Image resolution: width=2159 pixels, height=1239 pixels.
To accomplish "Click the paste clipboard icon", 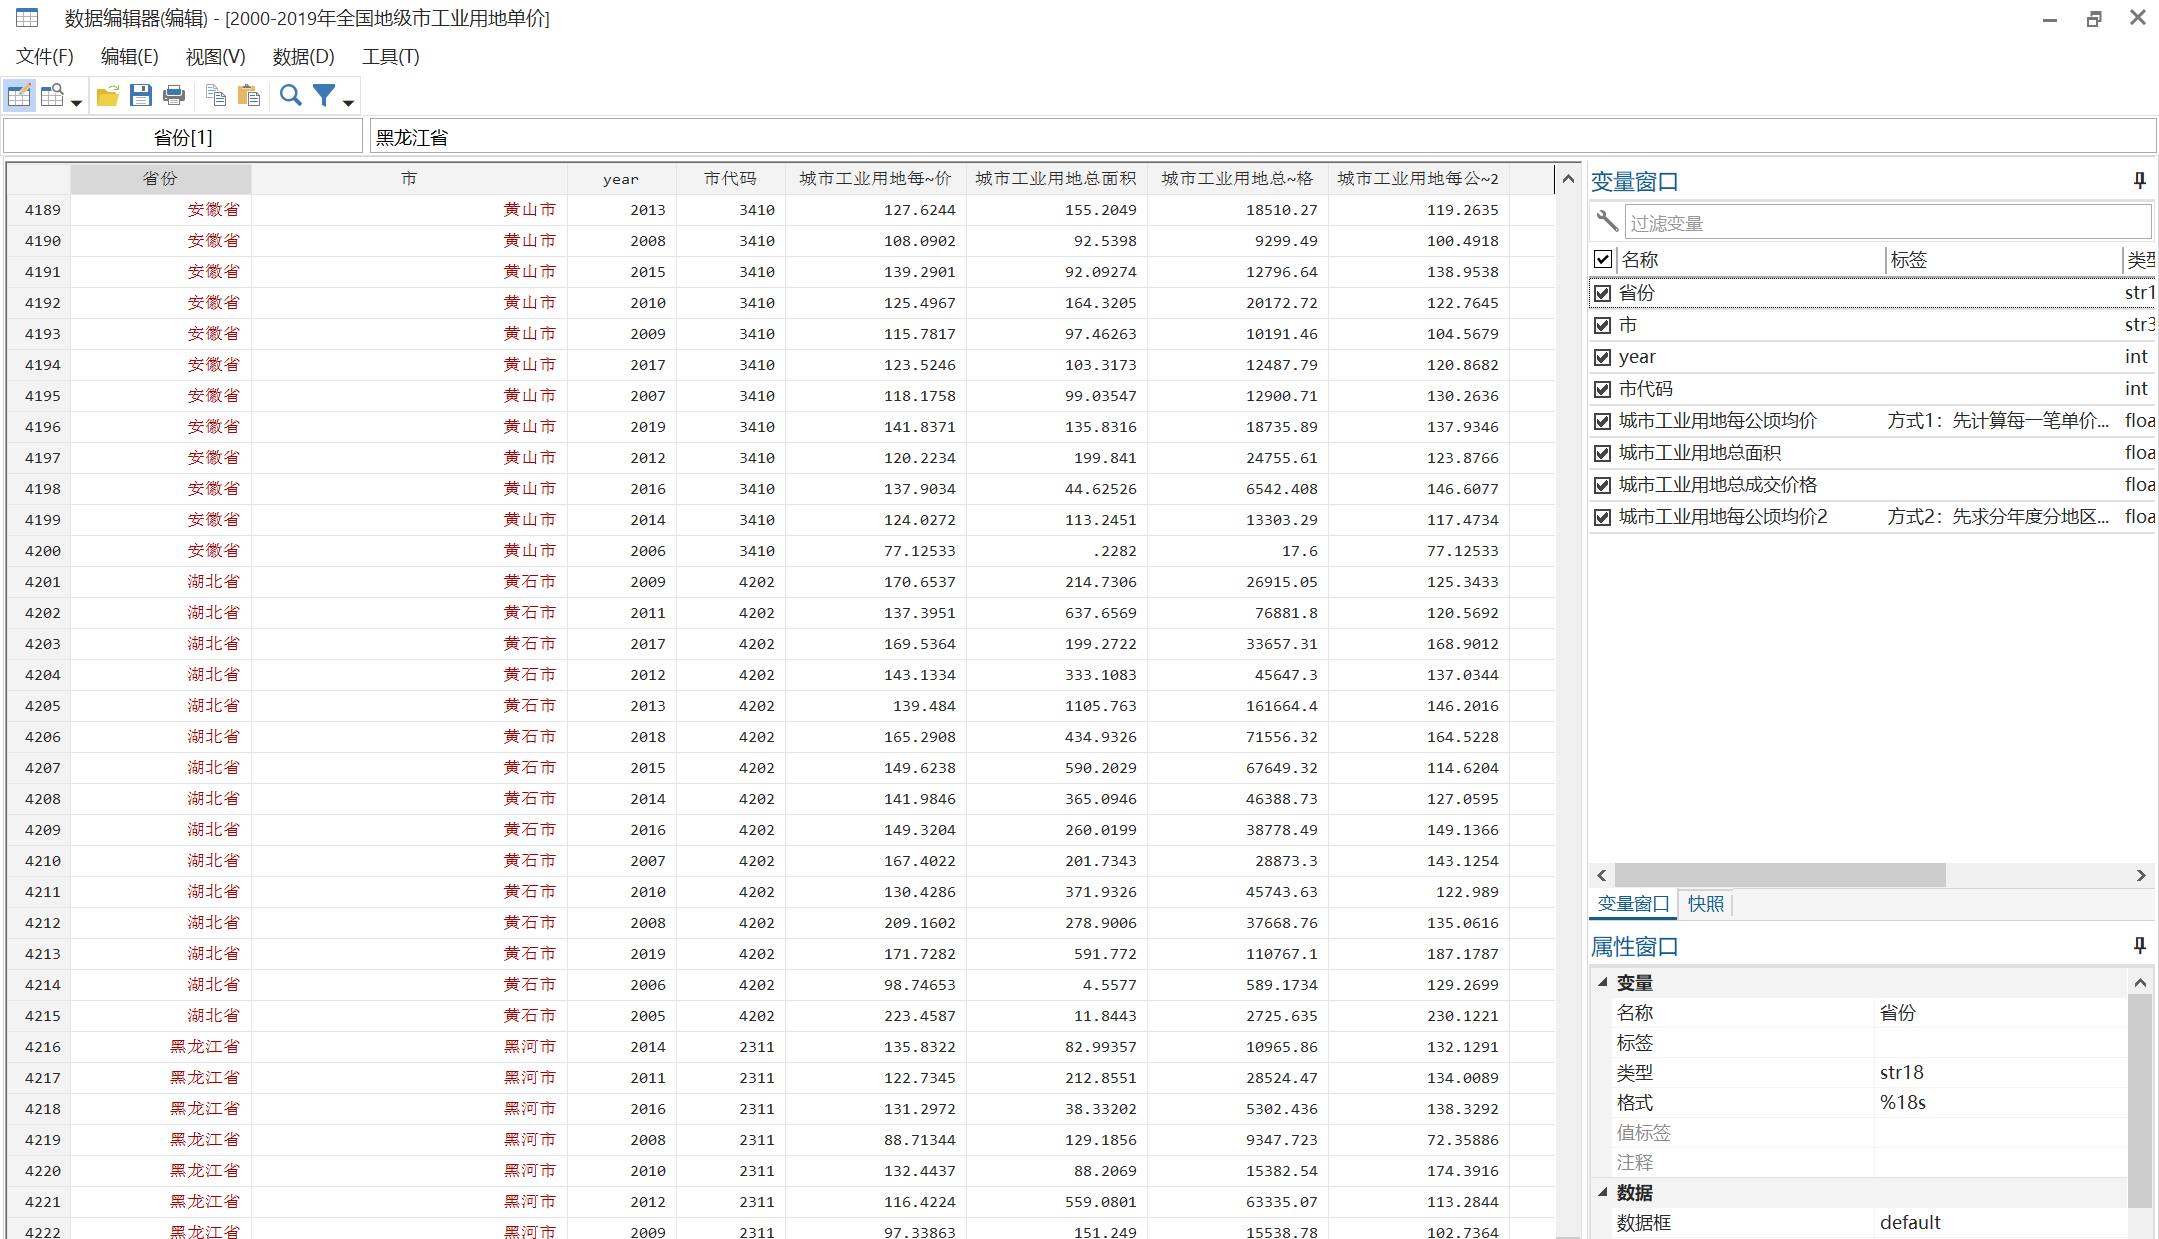I will [249, 96].
